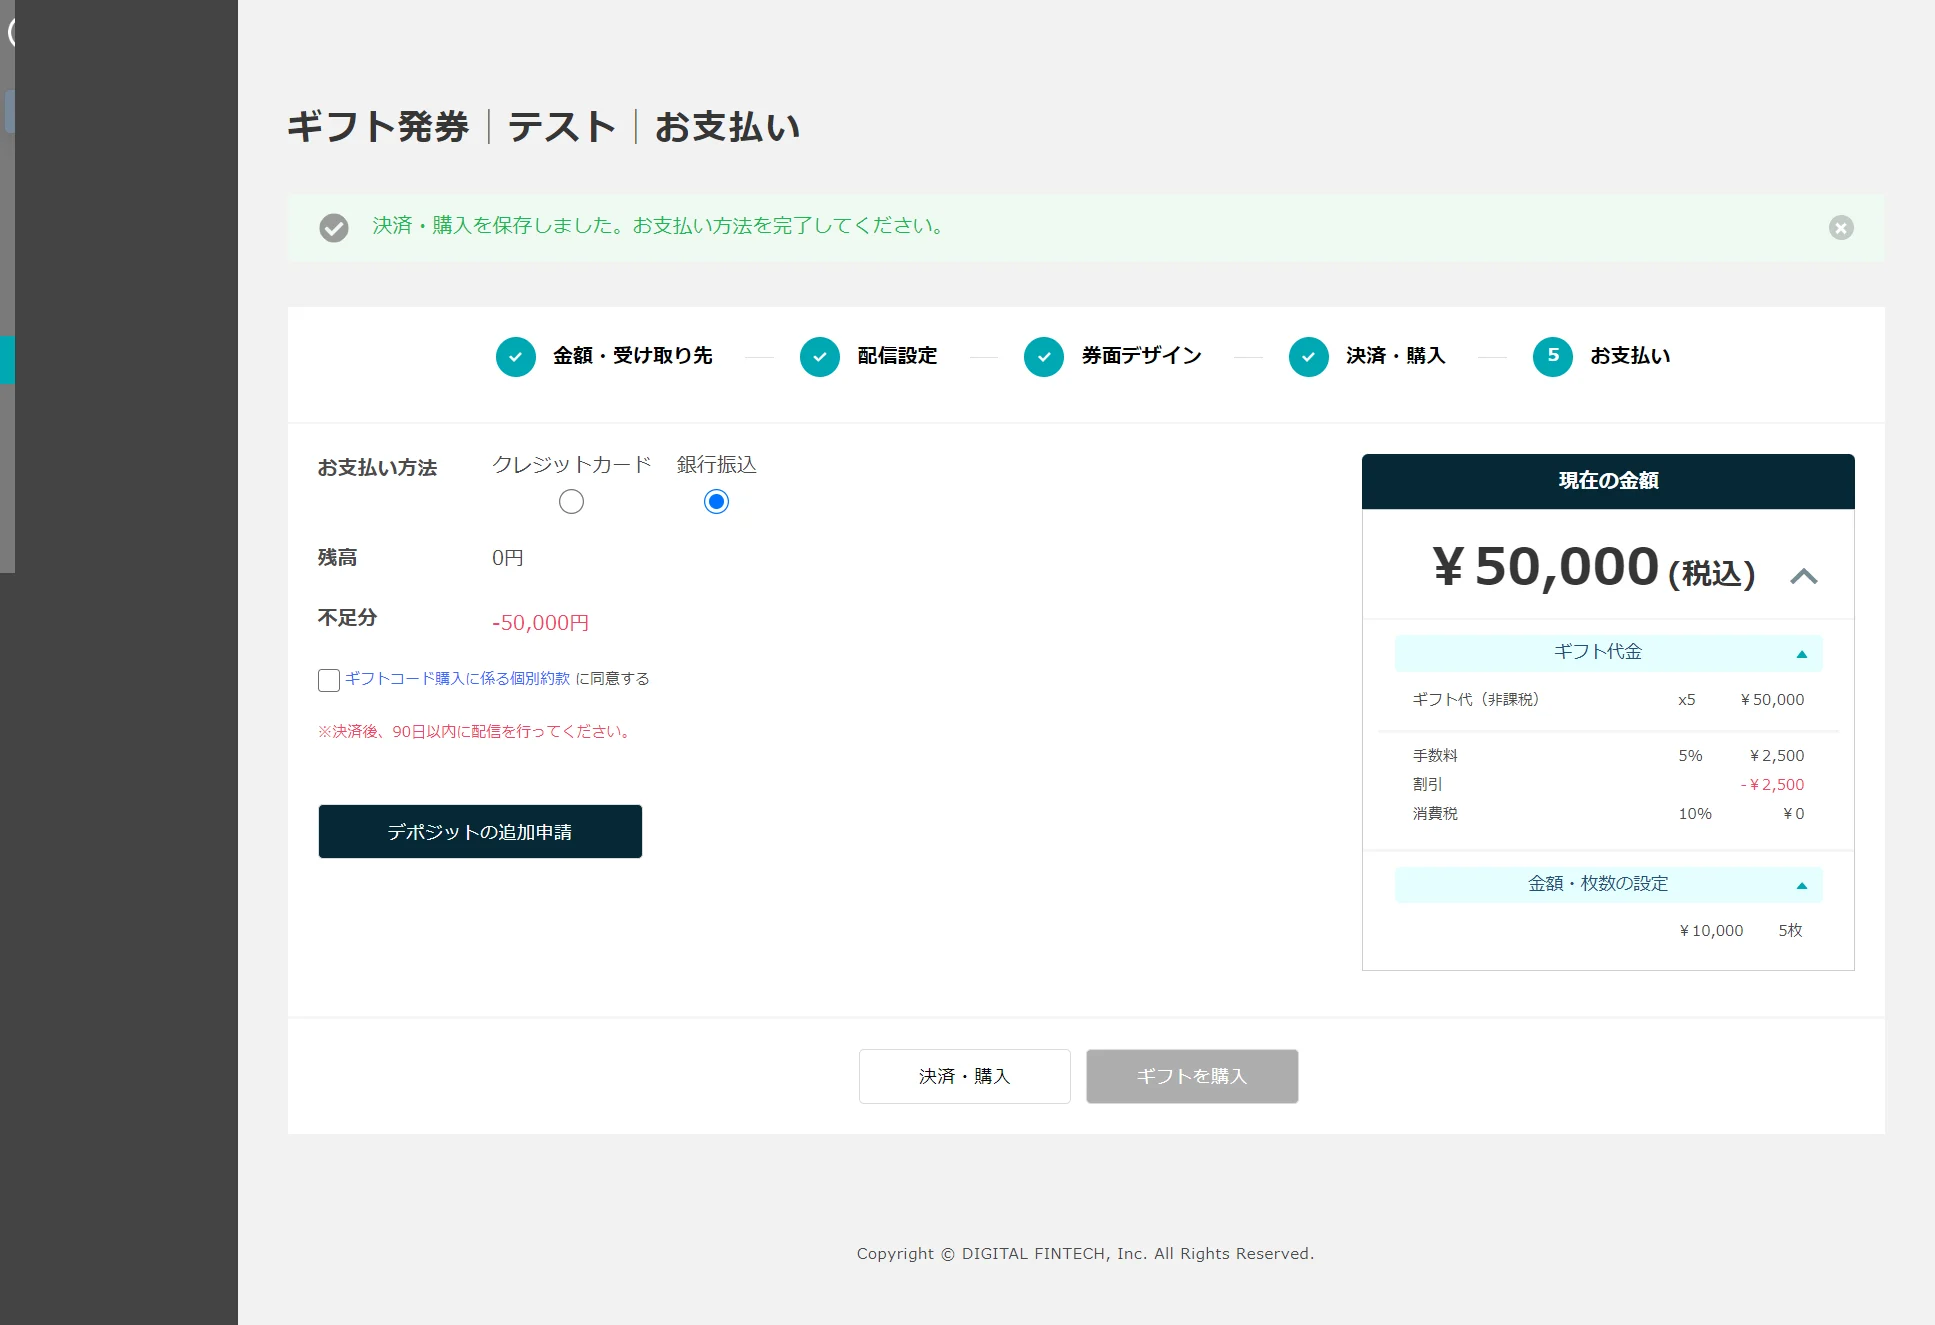Click the ギフトを購入 button
Viewport: 1935px width, 1325px height.
click(x=1192, y=1076)
